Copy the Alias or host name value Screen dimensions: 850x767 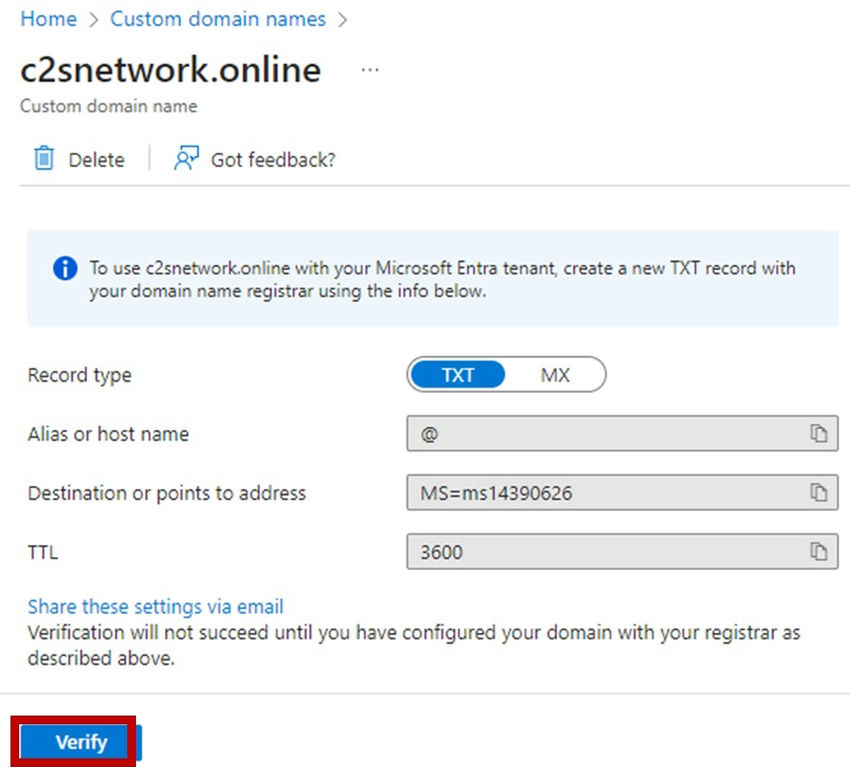[x=819, y=434]
